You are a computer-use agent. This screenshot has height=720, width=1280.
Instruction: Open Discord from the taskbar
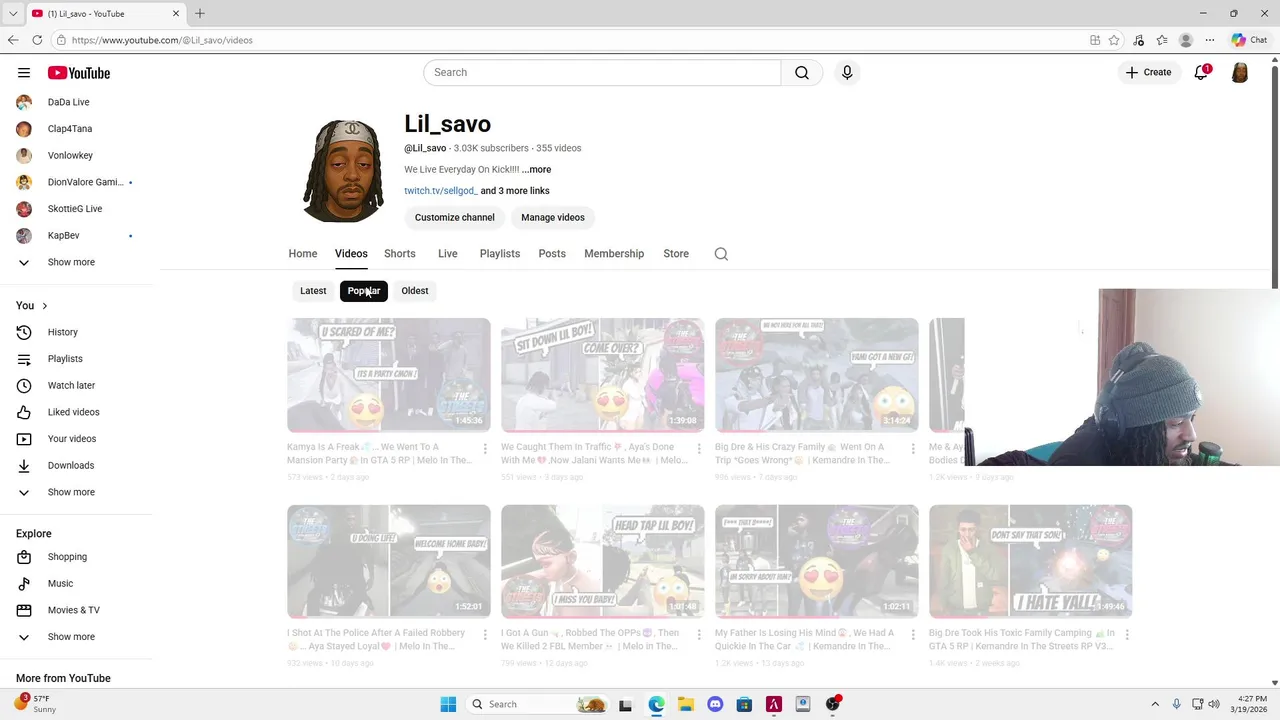pos(715,704)
